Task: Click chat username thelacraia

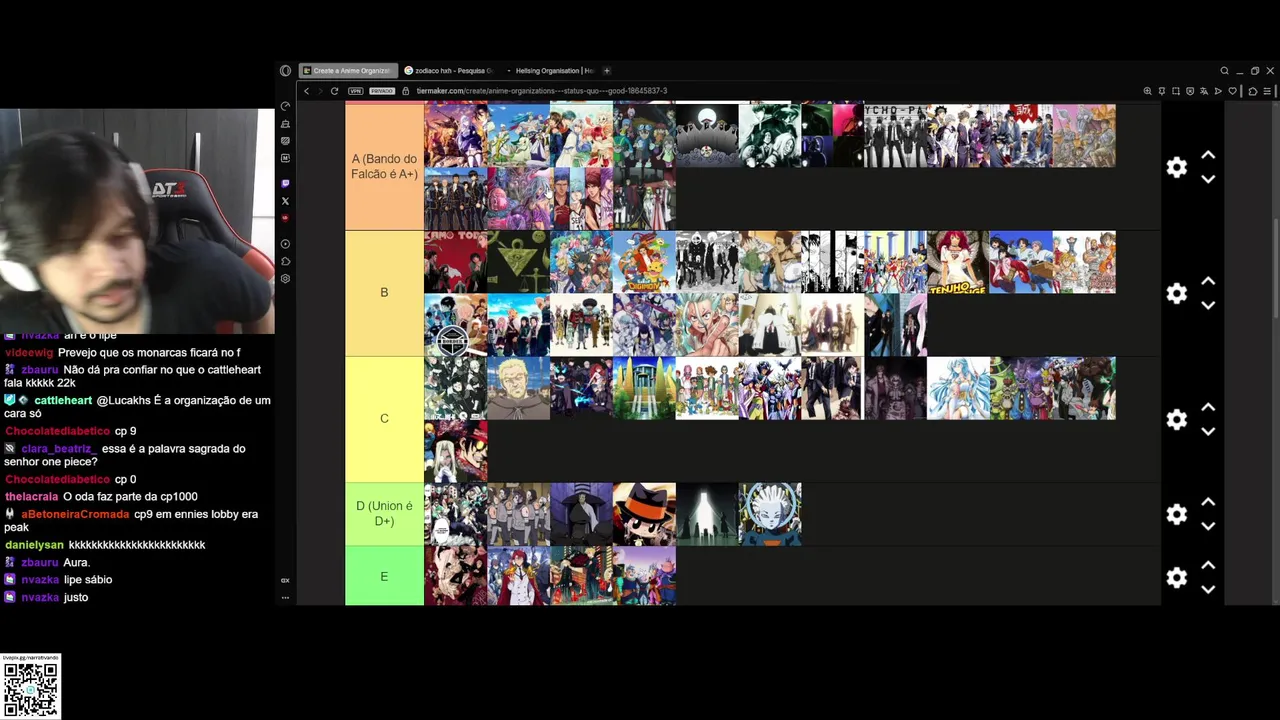Action: 31,497
